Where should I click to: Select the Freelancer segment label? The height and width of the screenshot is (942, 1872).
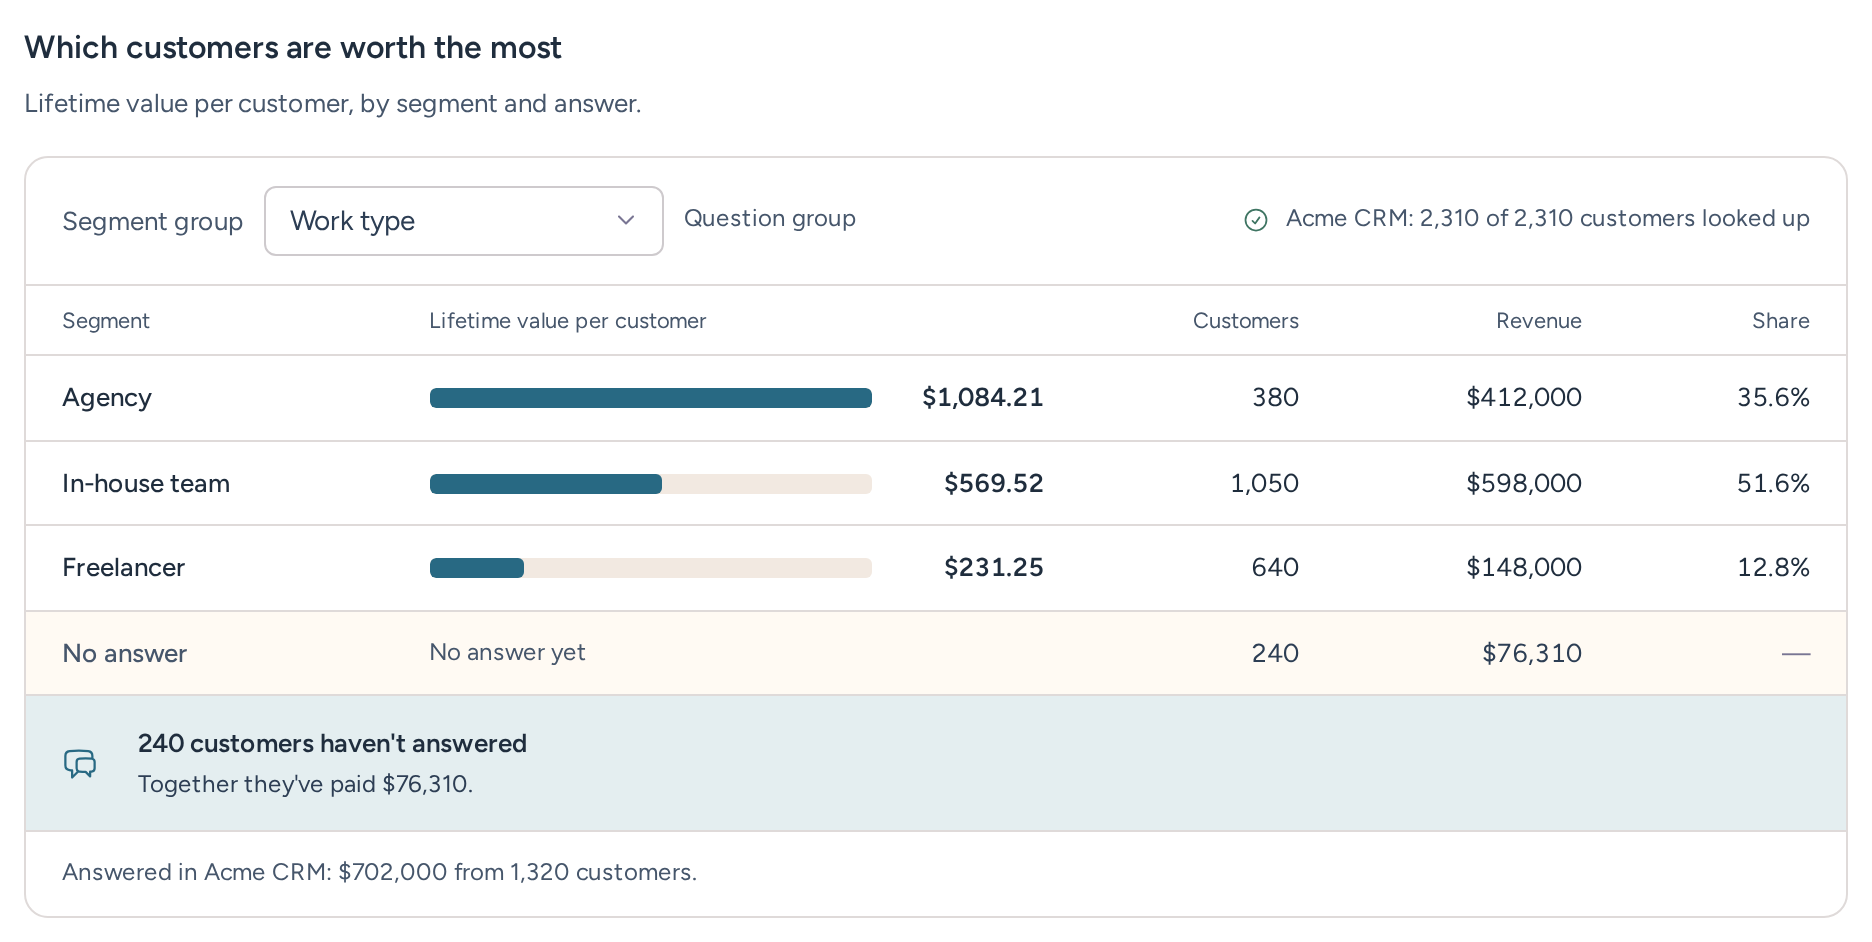click(x=124, y=567)
